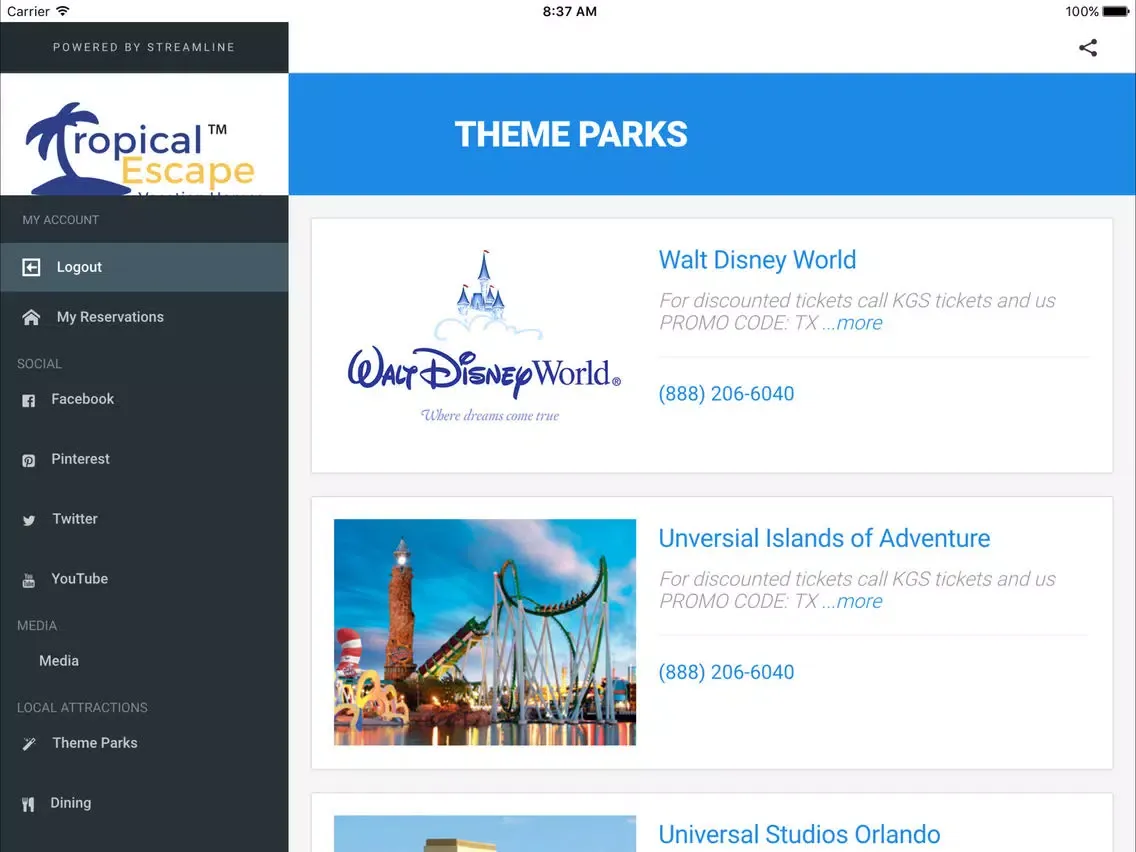The height and width of the screenshot is (852, 1136).
Task: Click the YouTube logo icon
Action: [28, 580]
